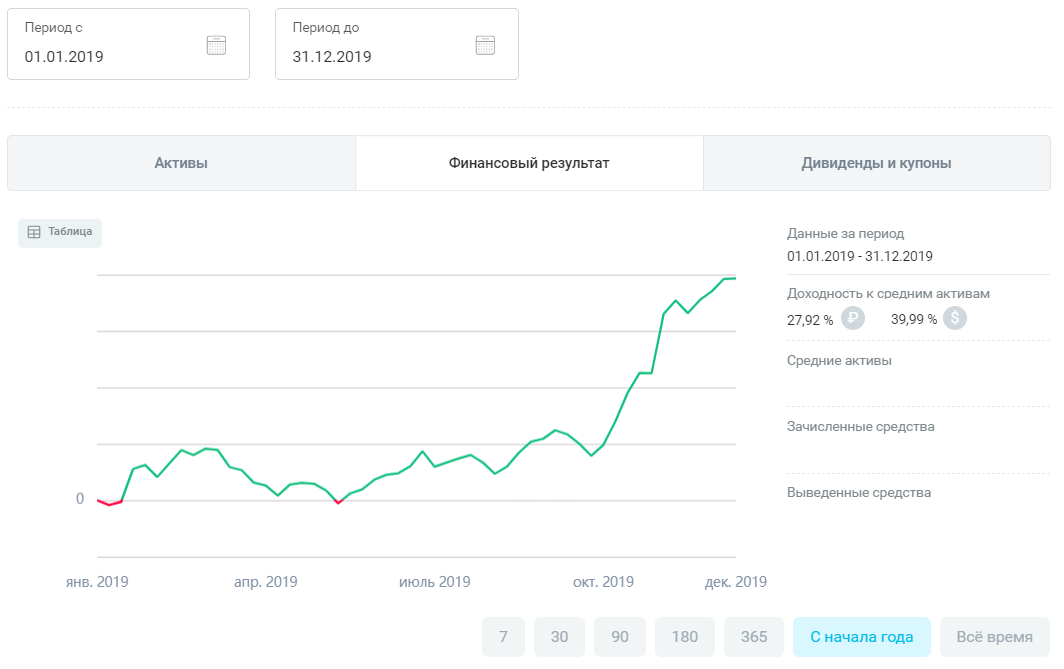Click the 'Период до' date field

coord(378,56)
